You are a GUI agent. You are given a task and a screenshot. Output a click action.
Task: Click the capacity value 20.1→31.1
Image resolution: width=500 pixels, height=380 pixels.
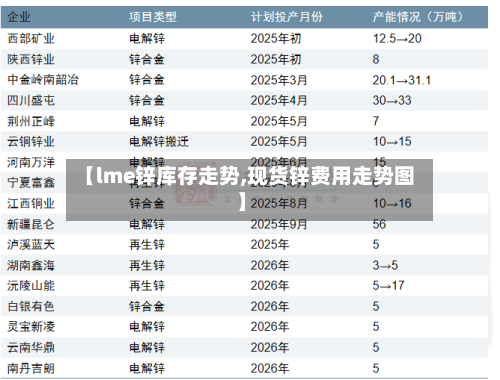pyautogui.click(x=402, y=80)
